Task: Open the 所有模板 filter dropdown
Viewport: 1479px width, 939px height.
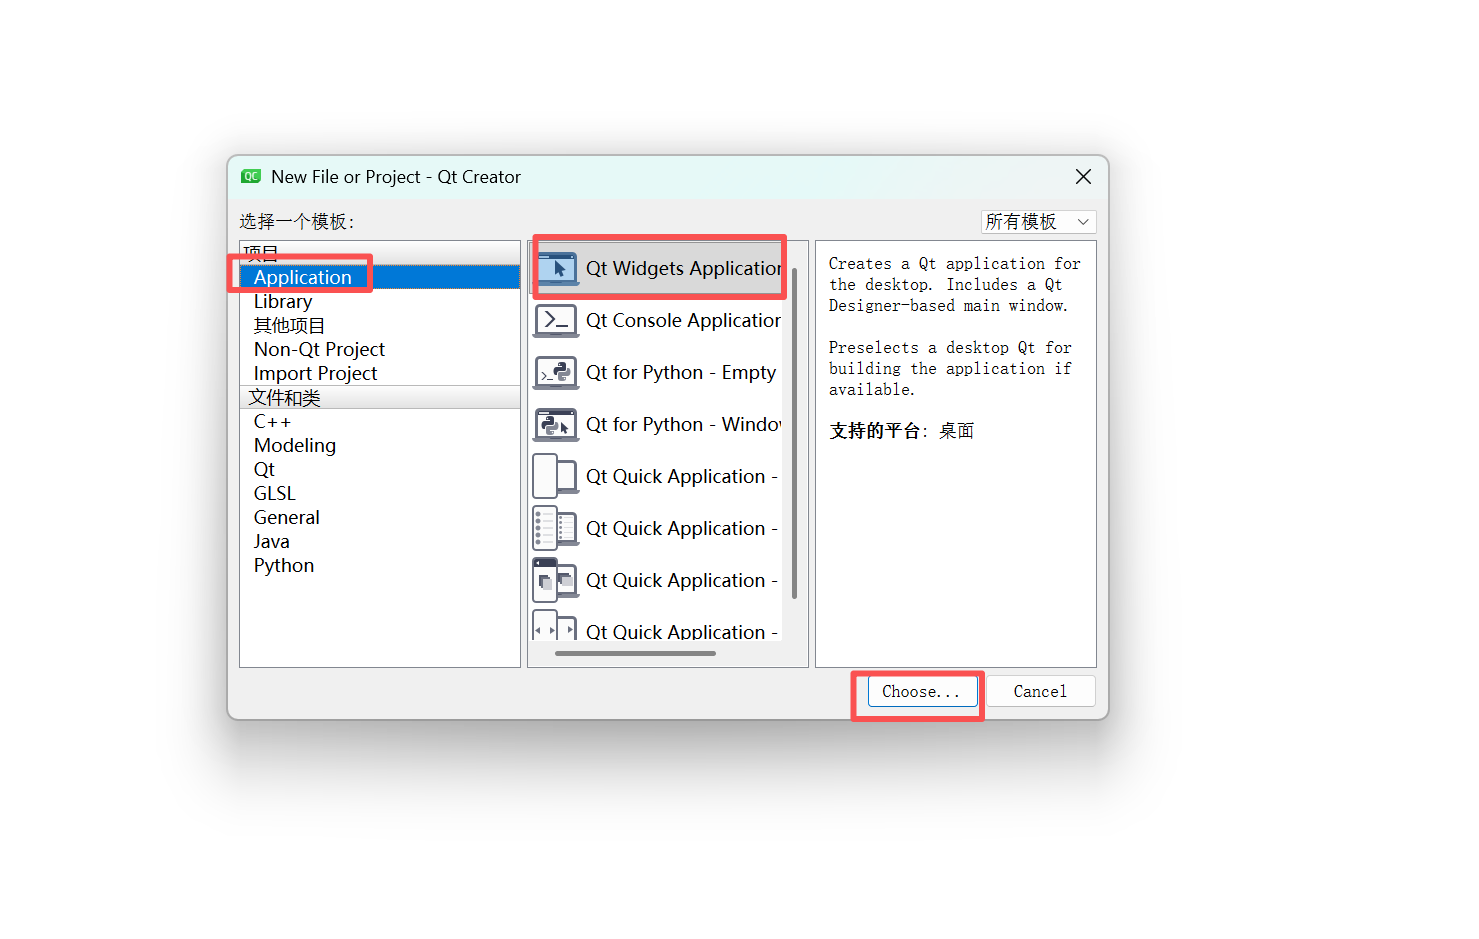Action: coord(1038,222)
